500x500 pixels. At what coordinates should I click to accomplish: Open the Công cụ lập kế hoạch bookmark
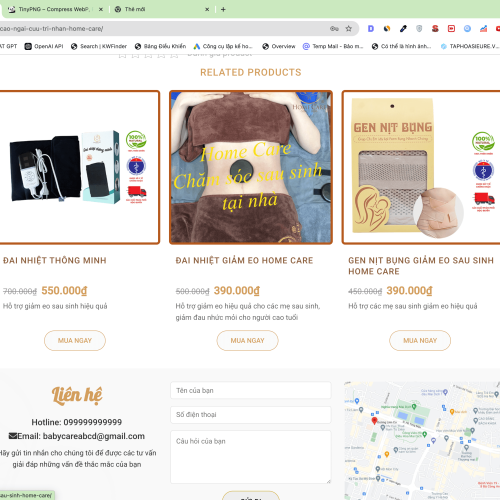coord(223,46)
